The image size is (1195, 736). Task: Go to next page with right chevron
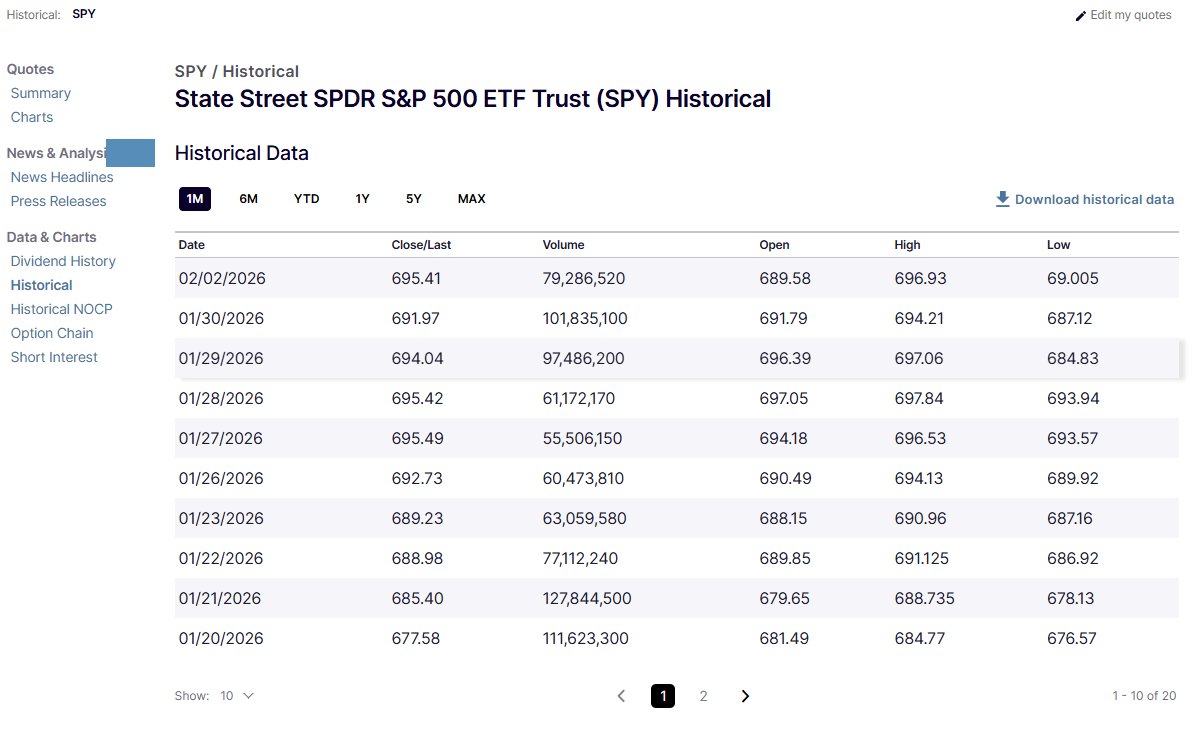point(745,696)
